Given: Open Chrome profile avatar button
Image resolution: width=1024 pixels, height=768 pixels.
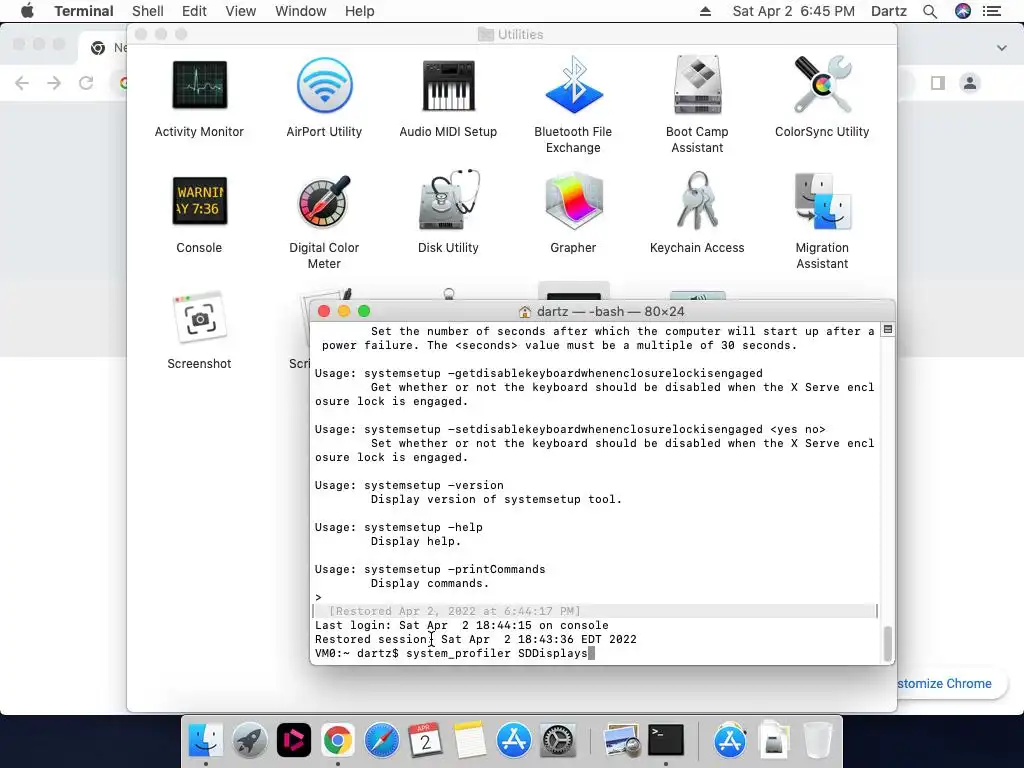Looking at the screenshot, I should click(970, 83).
